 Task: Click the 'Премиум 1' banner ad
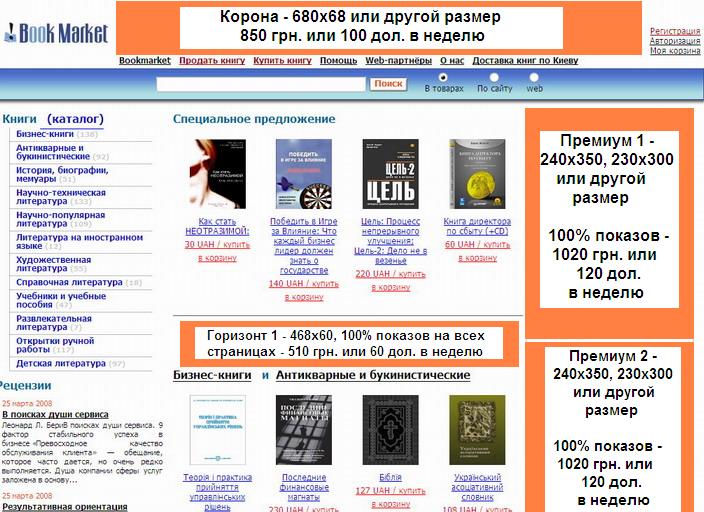click(x=609, y=223)
